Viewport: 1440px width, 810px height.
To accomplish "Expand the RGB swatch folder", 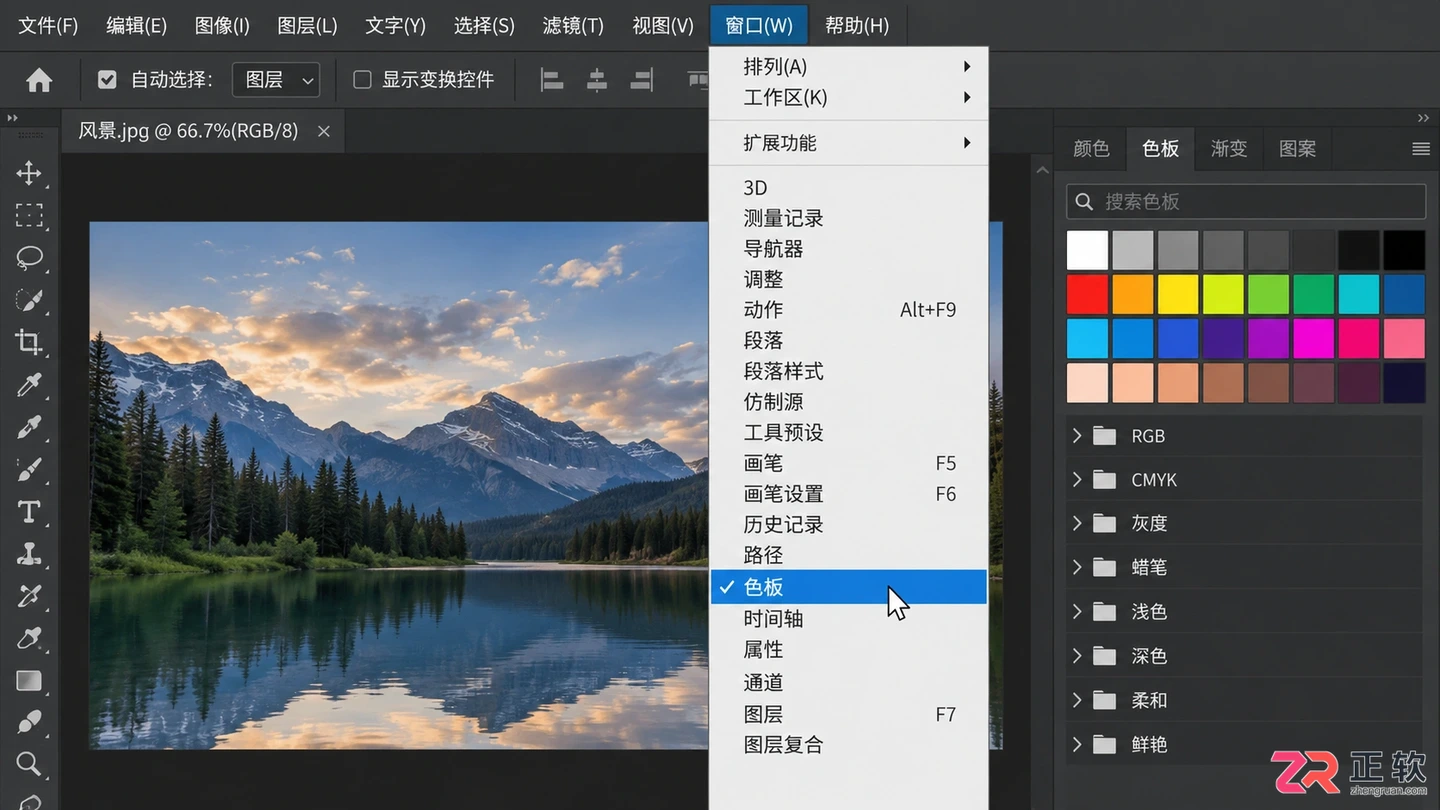I will coord(1077,435).
